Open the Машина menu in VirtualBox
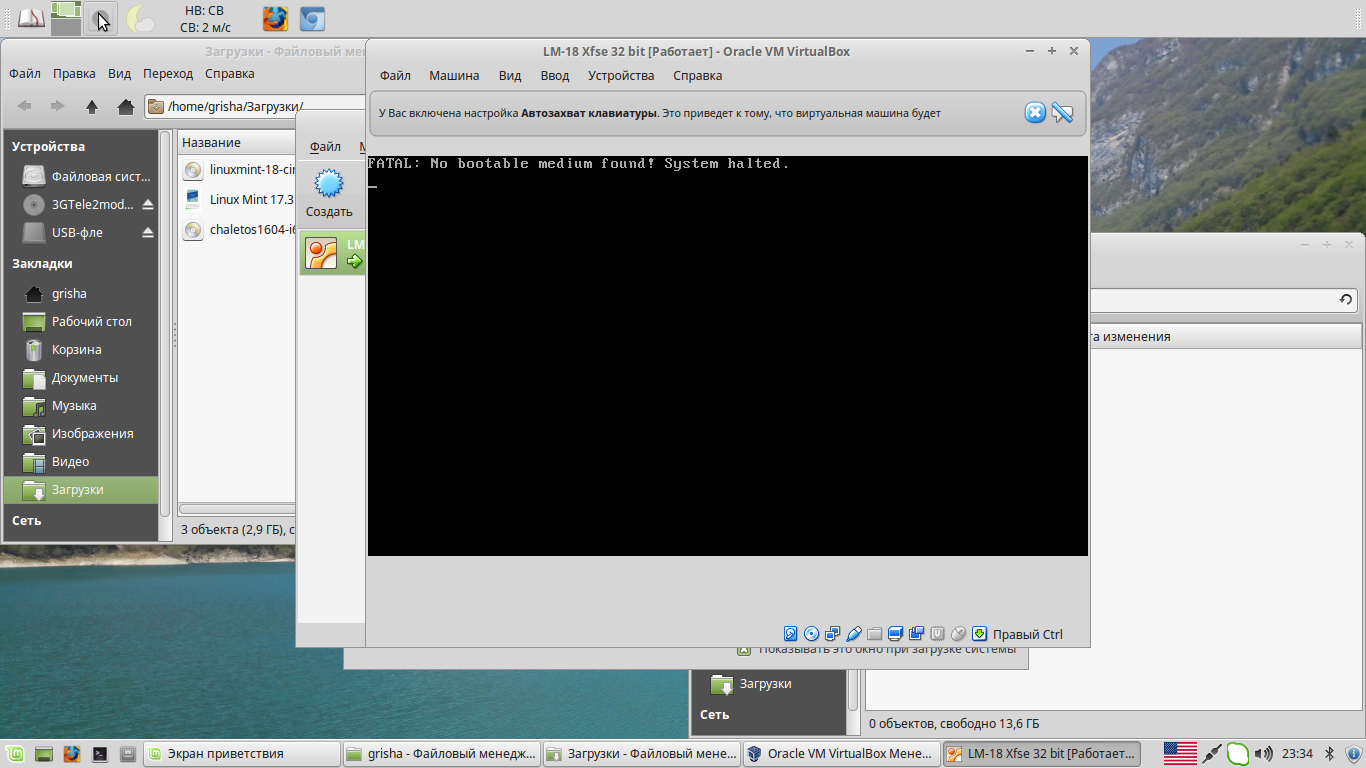This screenshot has width=1366, height=768. 454,76
